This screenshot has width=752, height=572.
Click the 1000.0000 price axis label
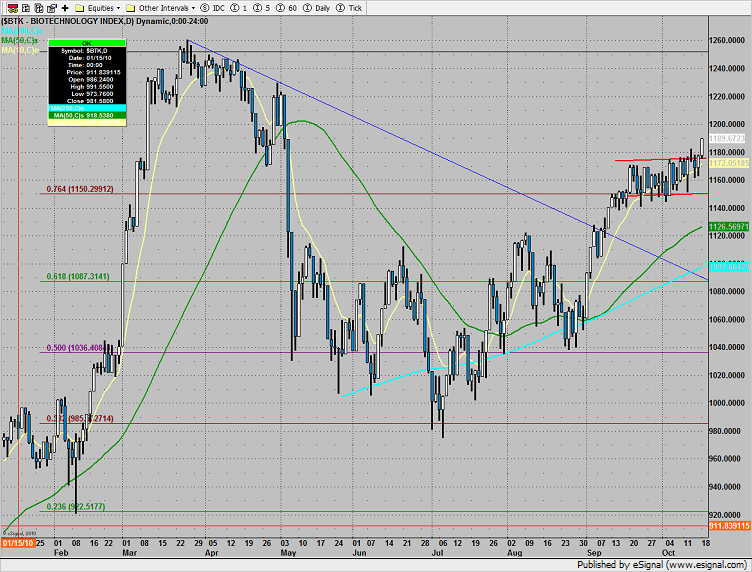pos(727,403)
